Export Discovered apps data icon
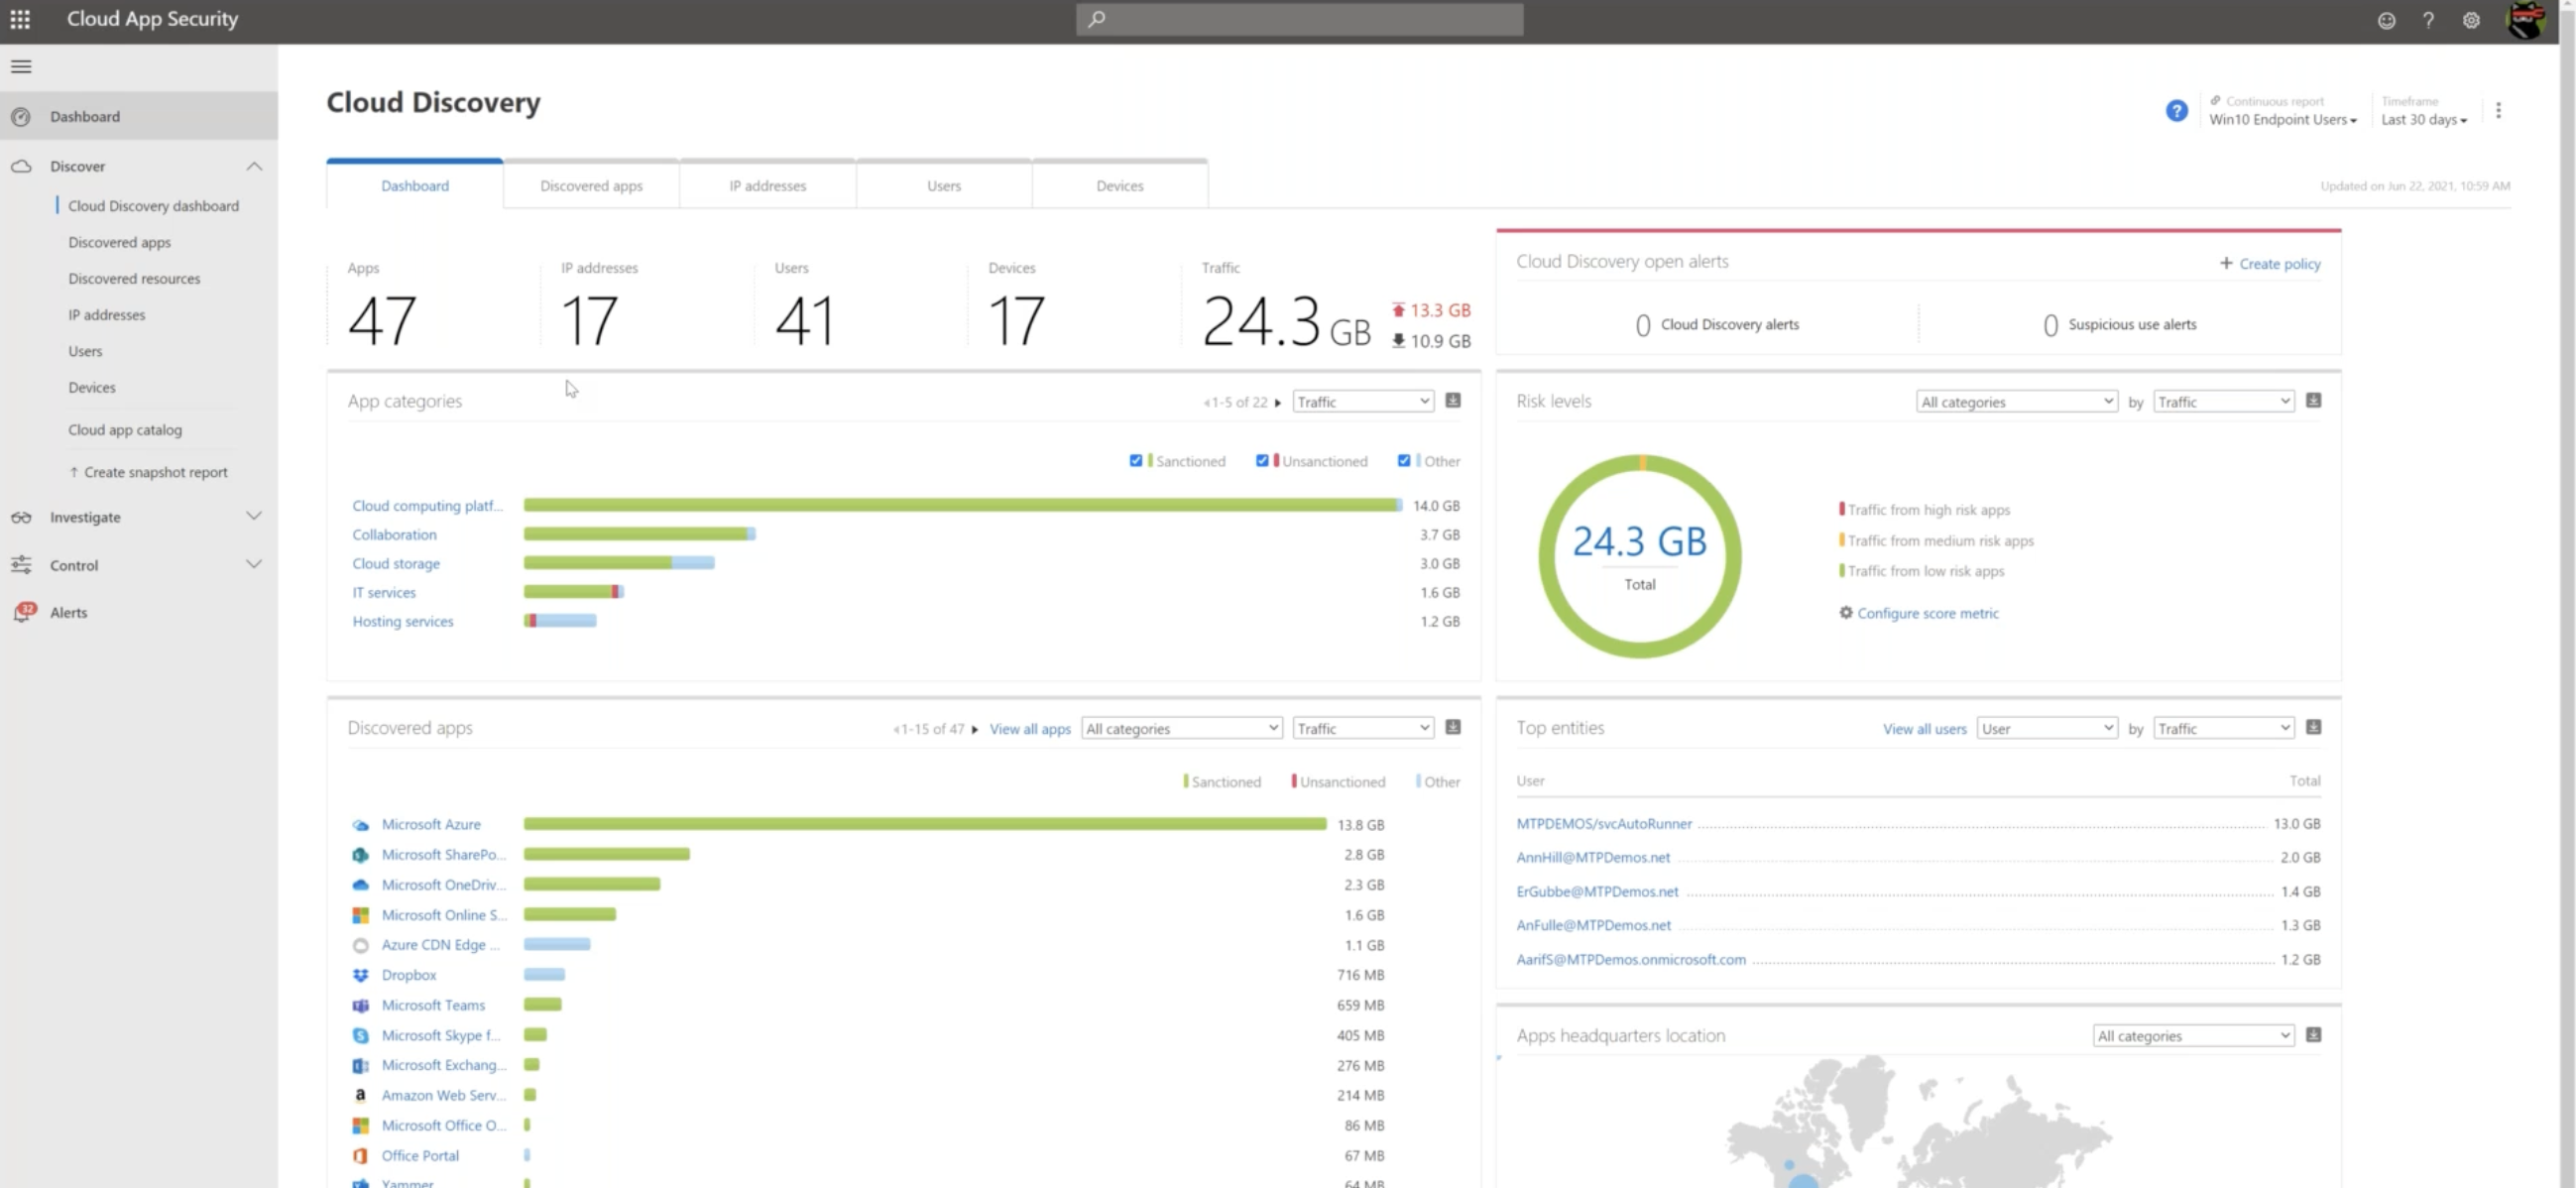Viewport: 2576px width, 1188px height. [1453, 728]
